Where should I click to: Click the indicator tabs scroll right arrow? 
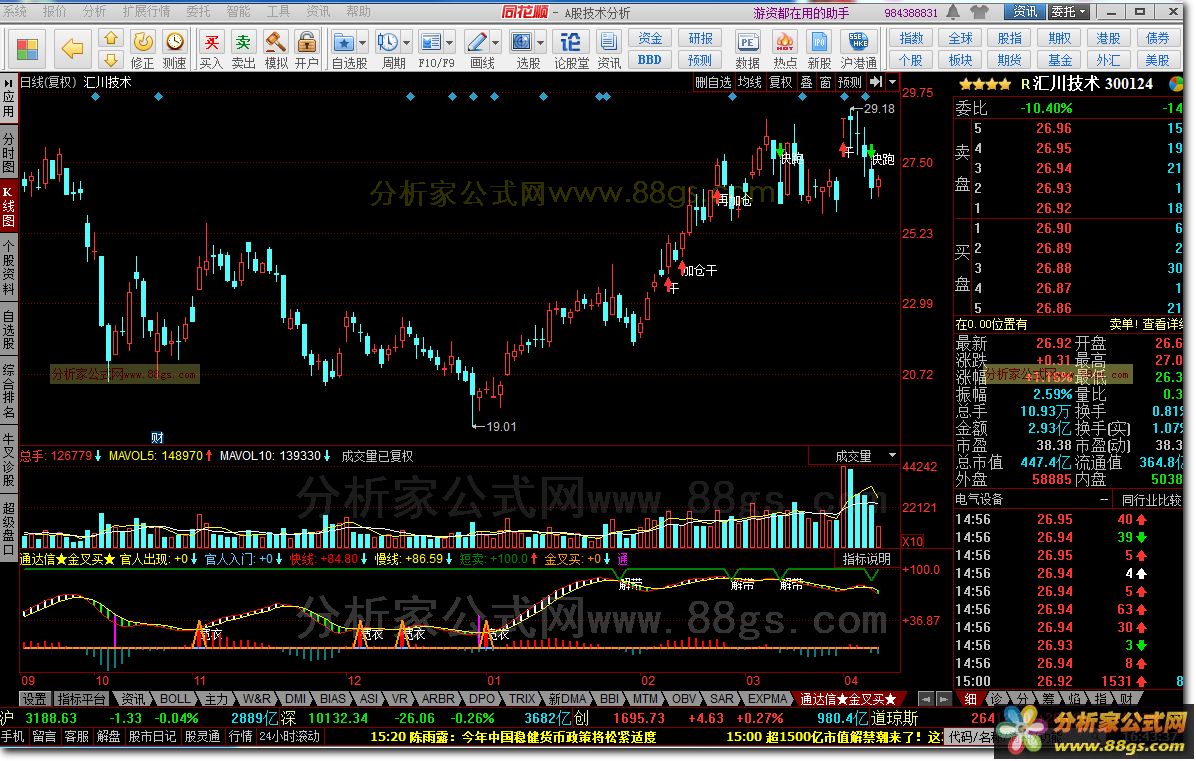point(944,698)
